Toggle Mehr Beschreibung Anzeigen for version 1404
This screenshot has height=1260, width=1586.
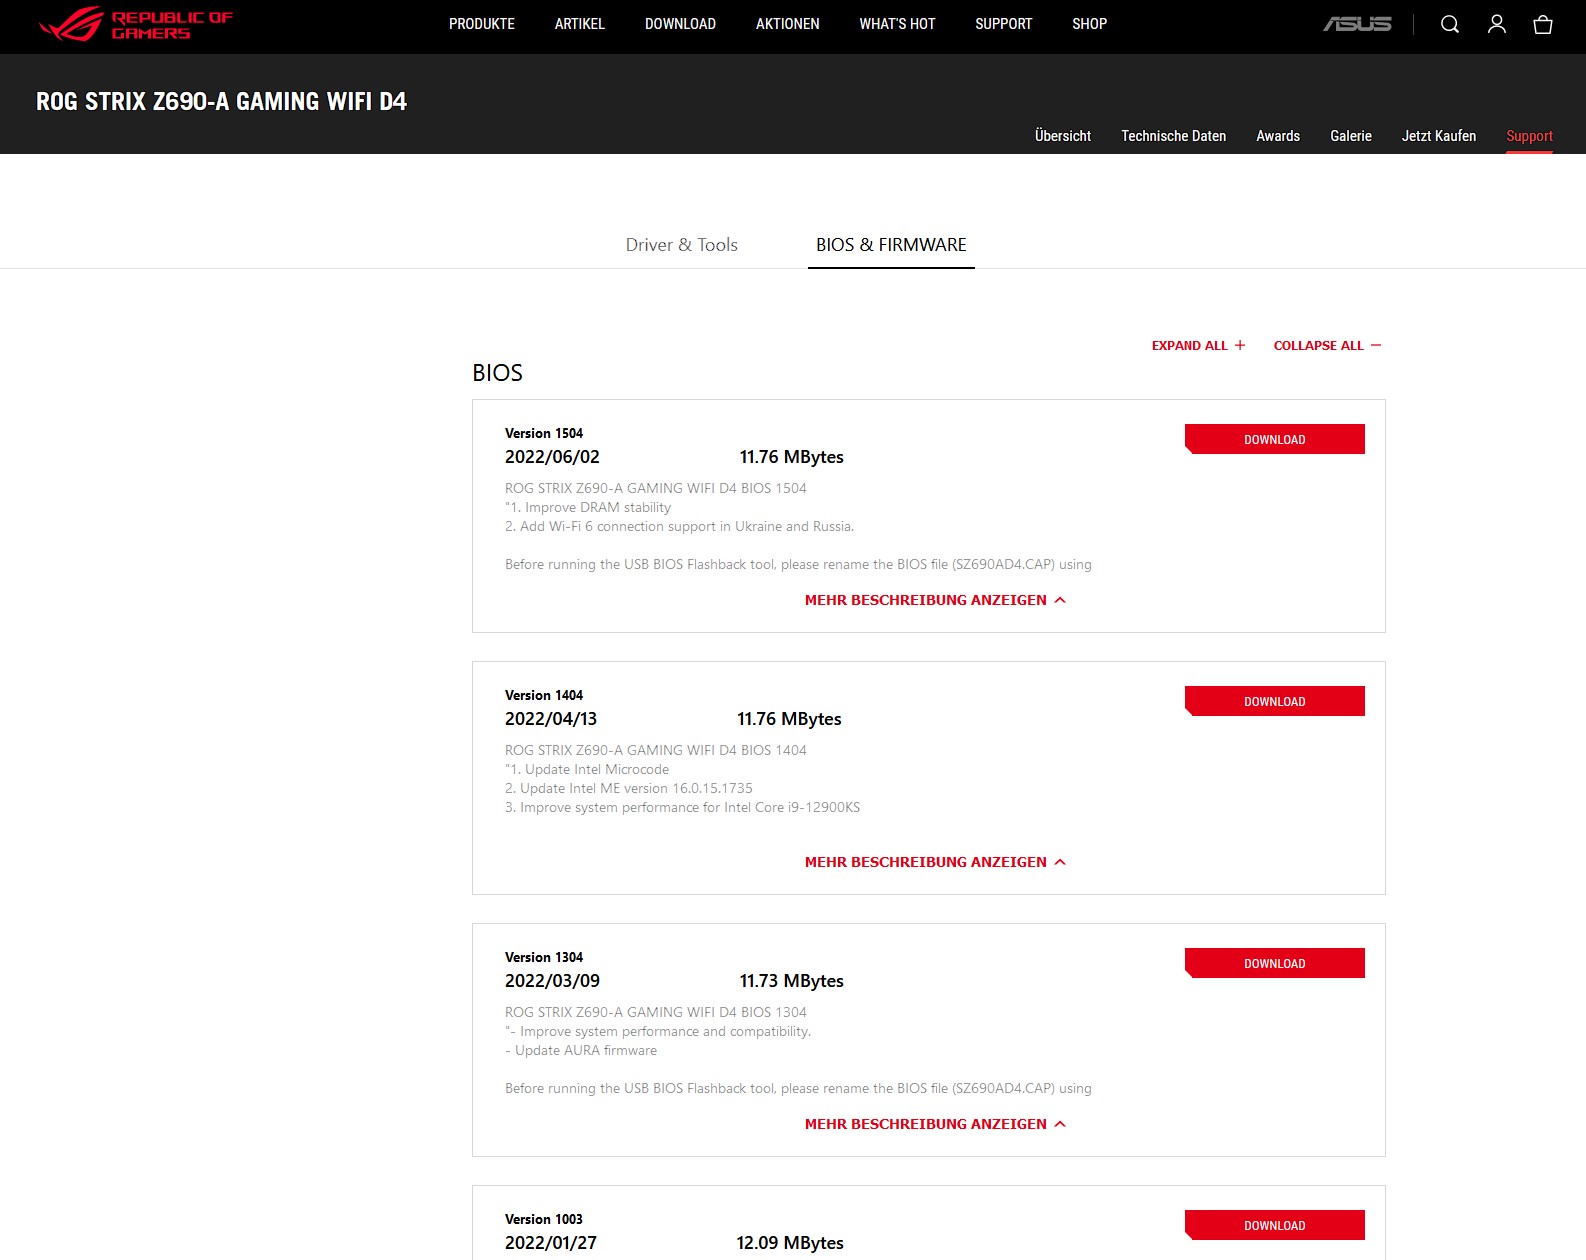click(935, 862)
